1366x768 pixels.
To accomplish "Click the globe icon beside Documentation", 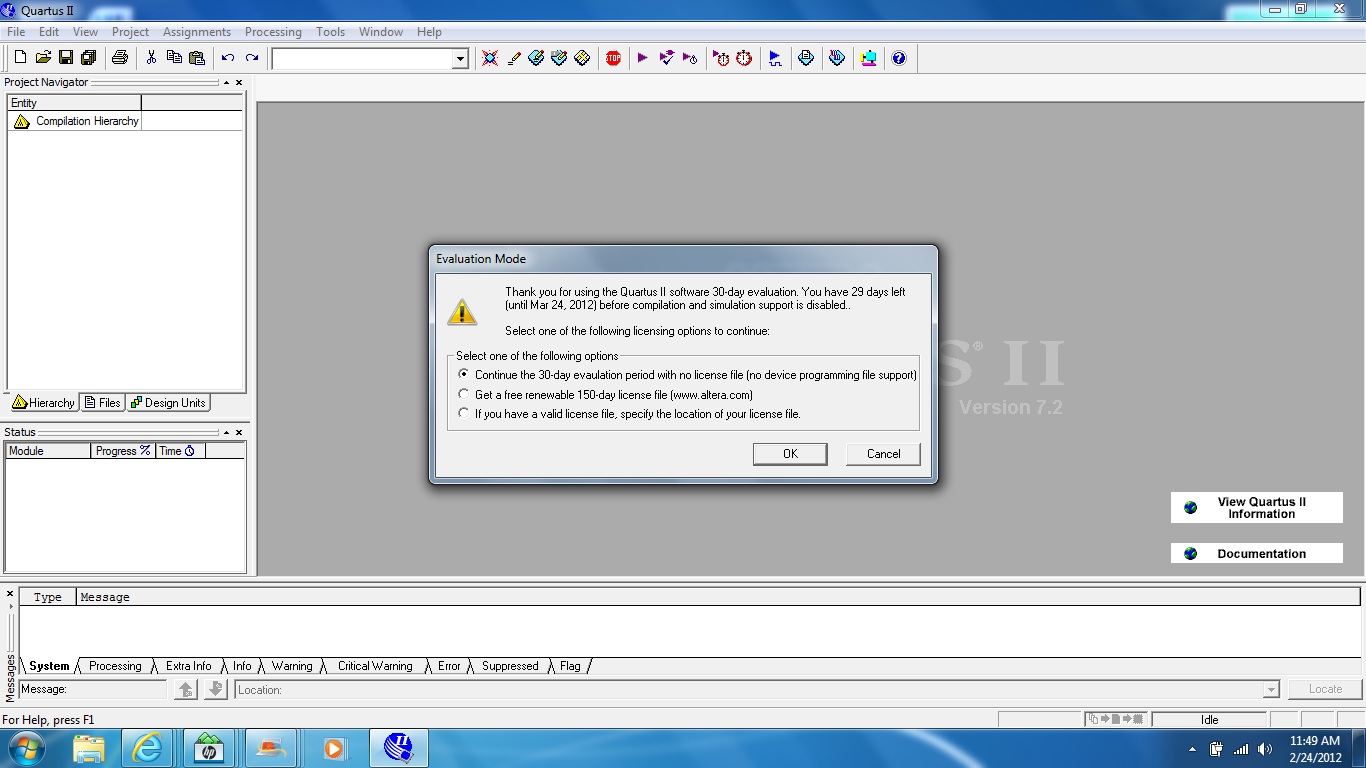I will 1190,554.
